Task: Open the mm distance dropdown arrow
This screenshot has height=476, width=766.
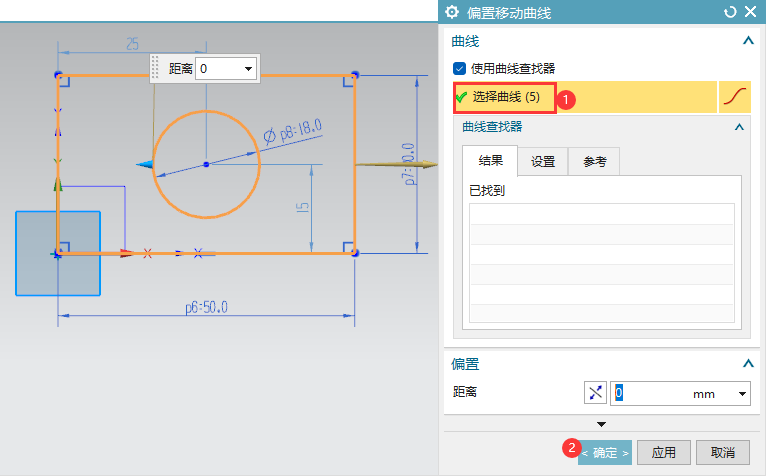Action: 742,394
